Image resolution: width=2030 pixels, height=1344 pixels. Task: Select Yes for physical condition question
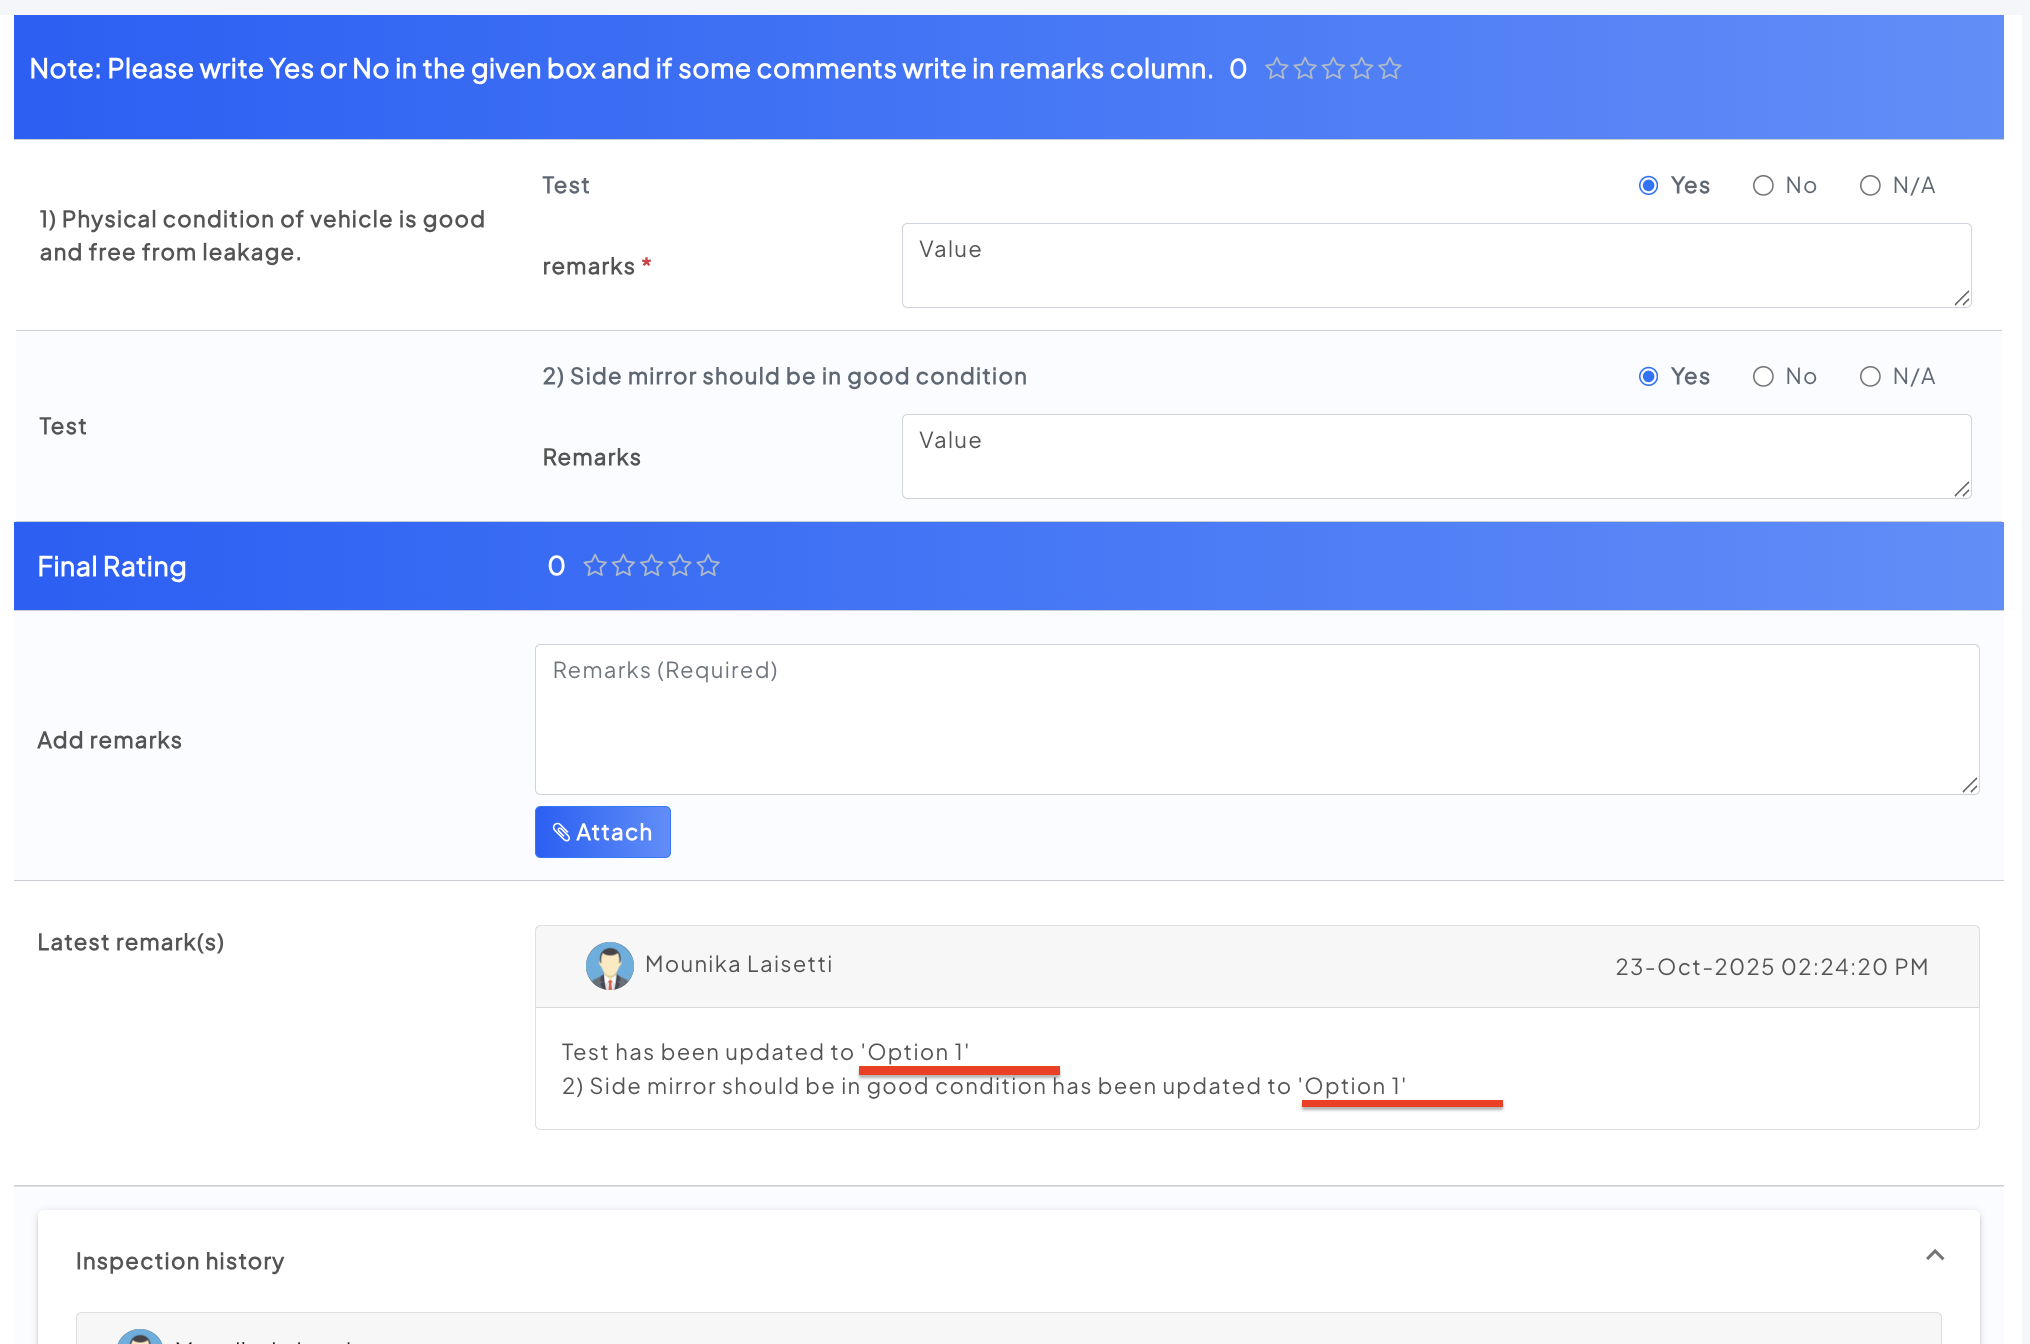(1649, 186)
